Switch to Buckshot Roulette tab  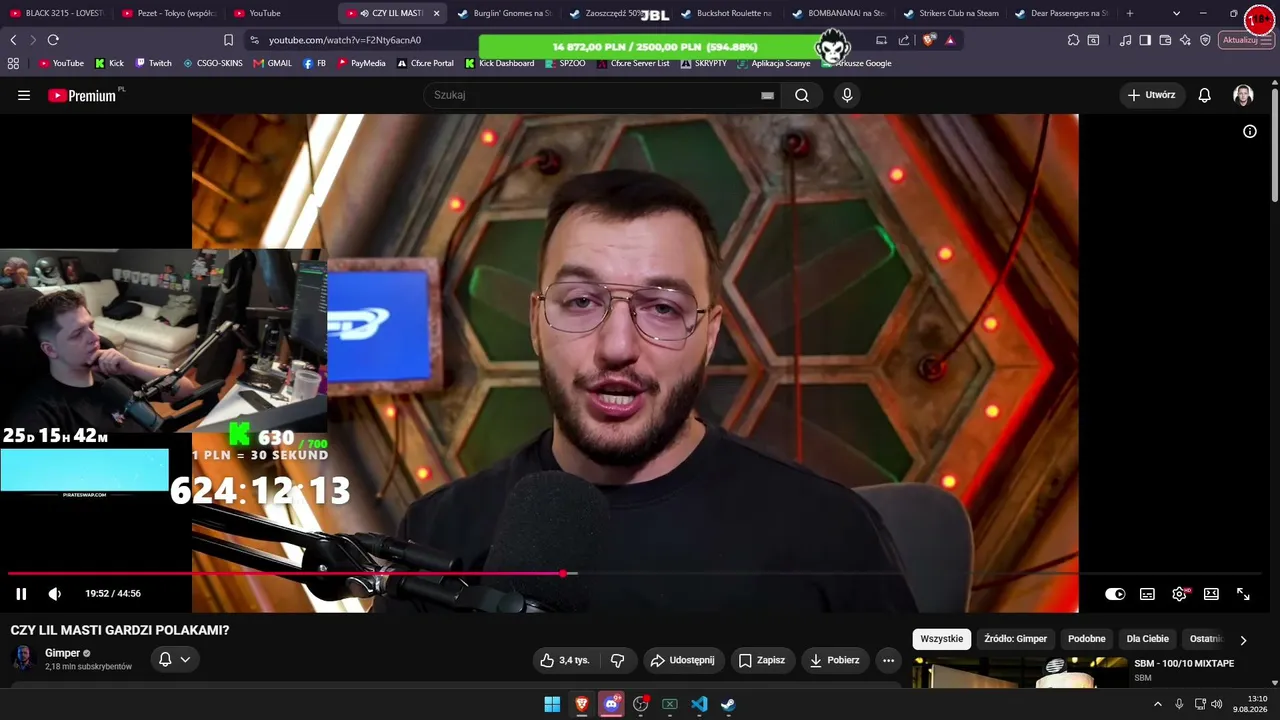pyautogui.click(x=726, y=13)
